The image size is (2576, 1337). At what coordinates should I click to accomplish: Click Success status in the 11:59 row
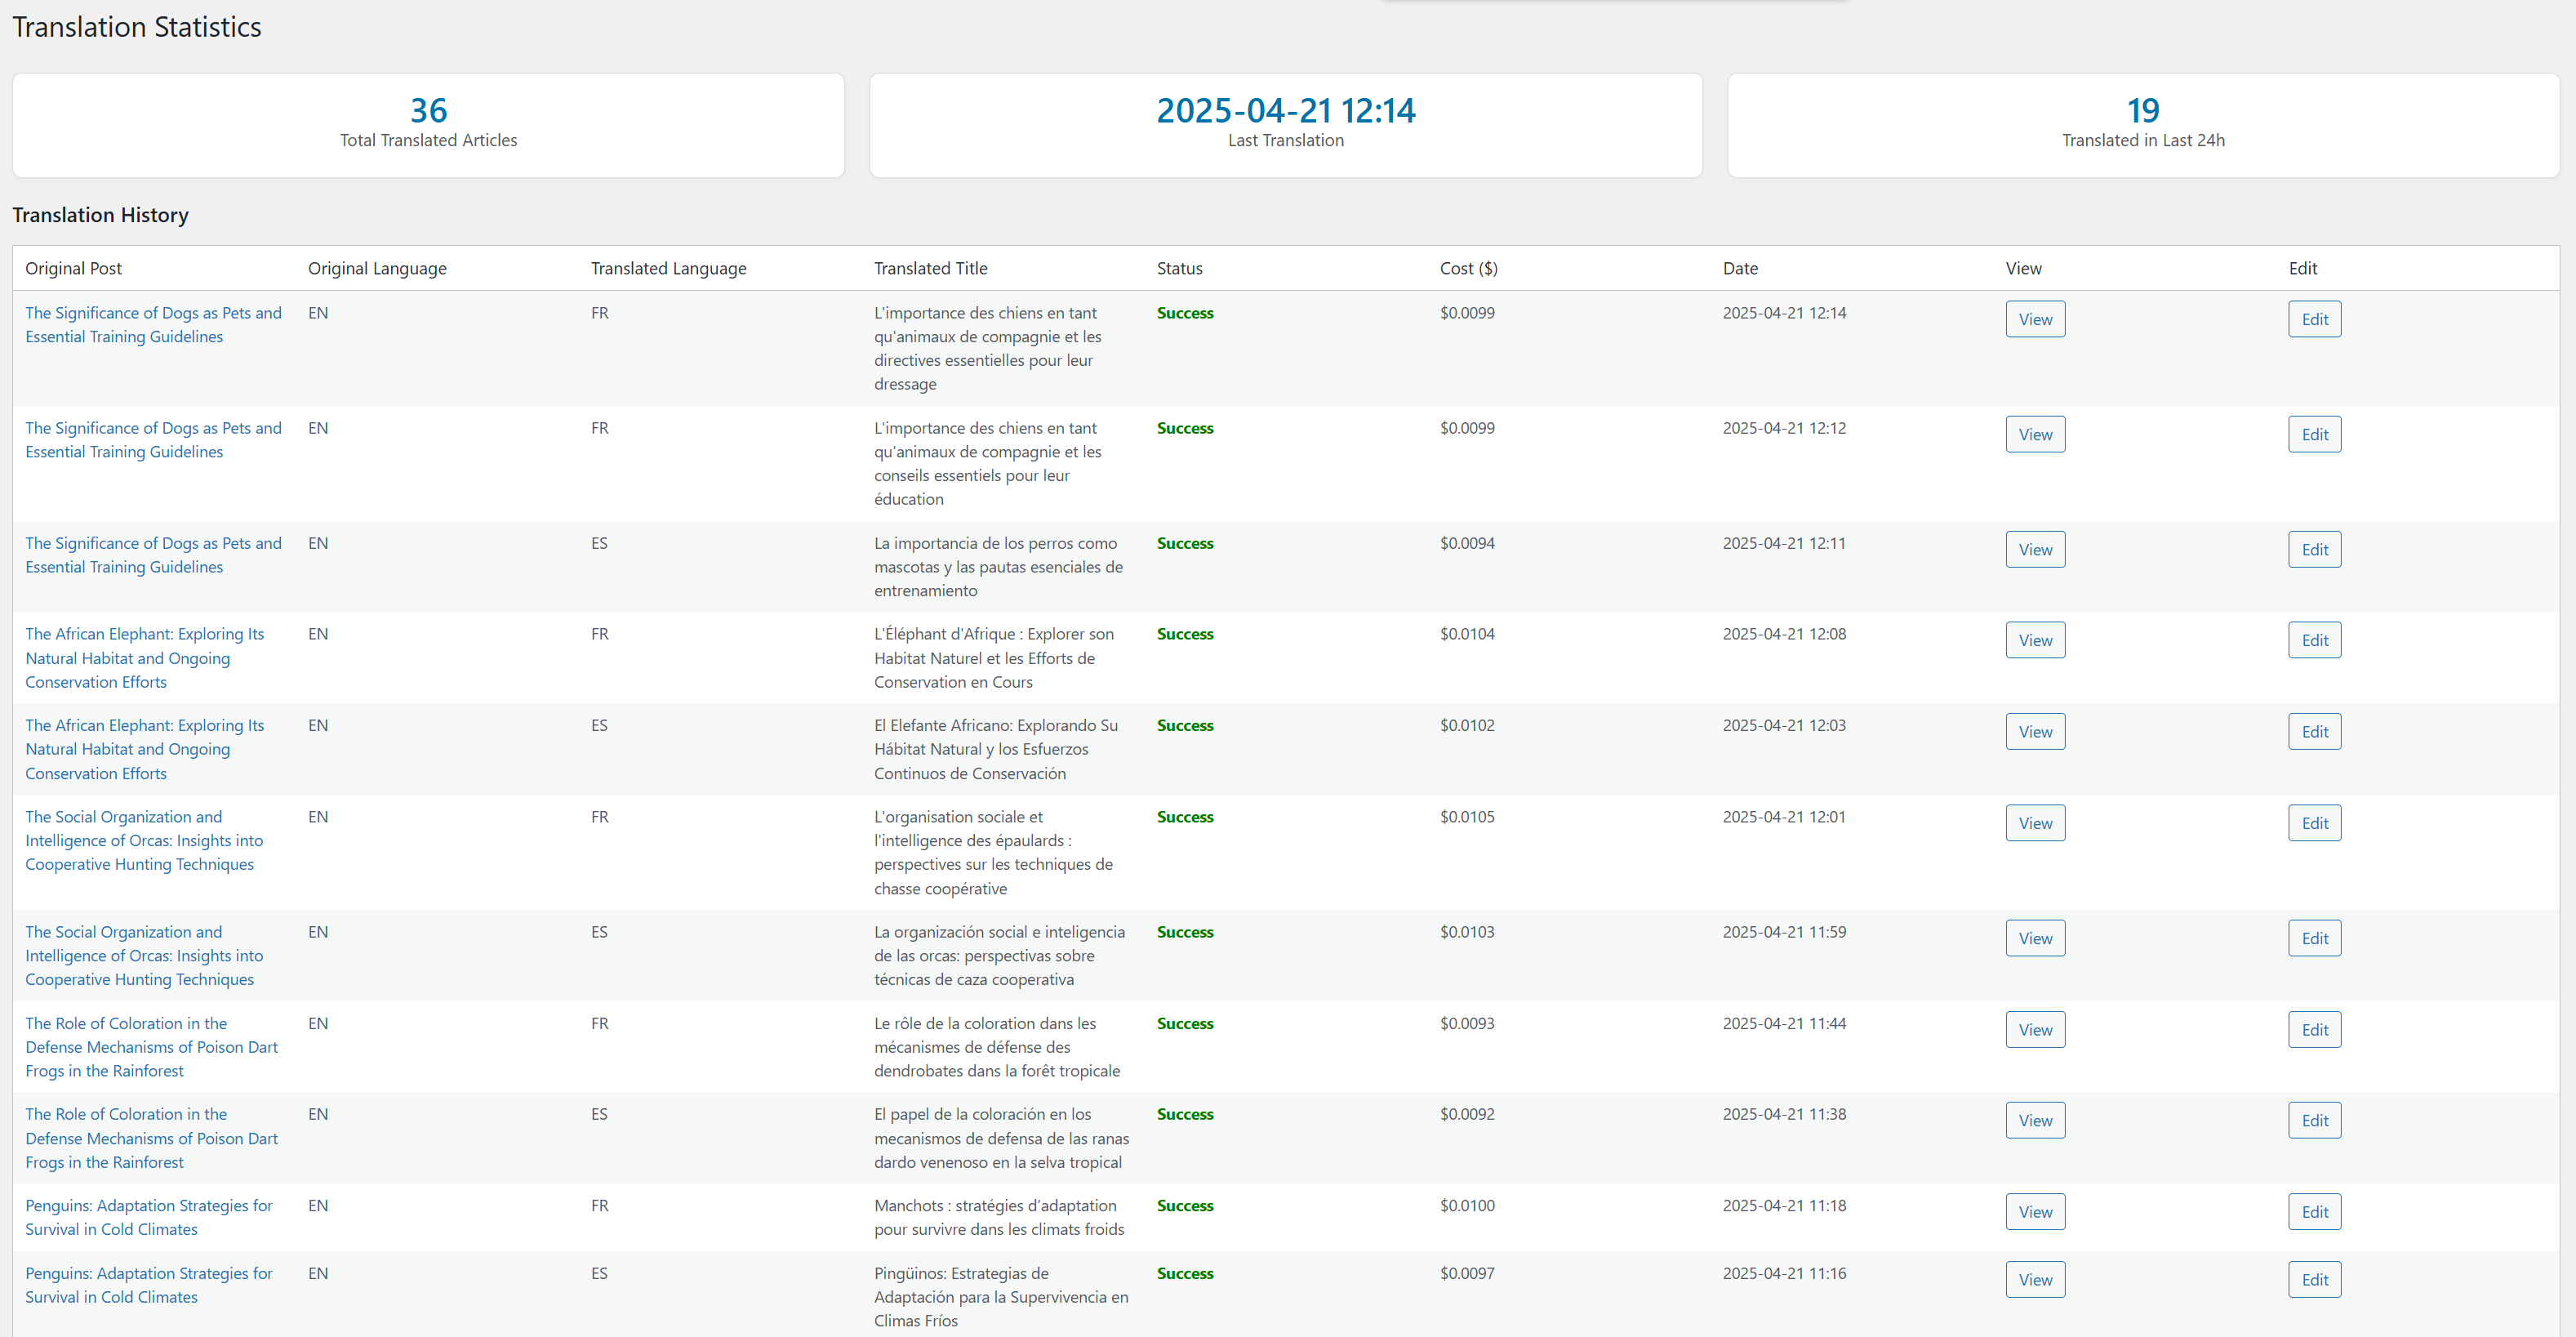1185,932
